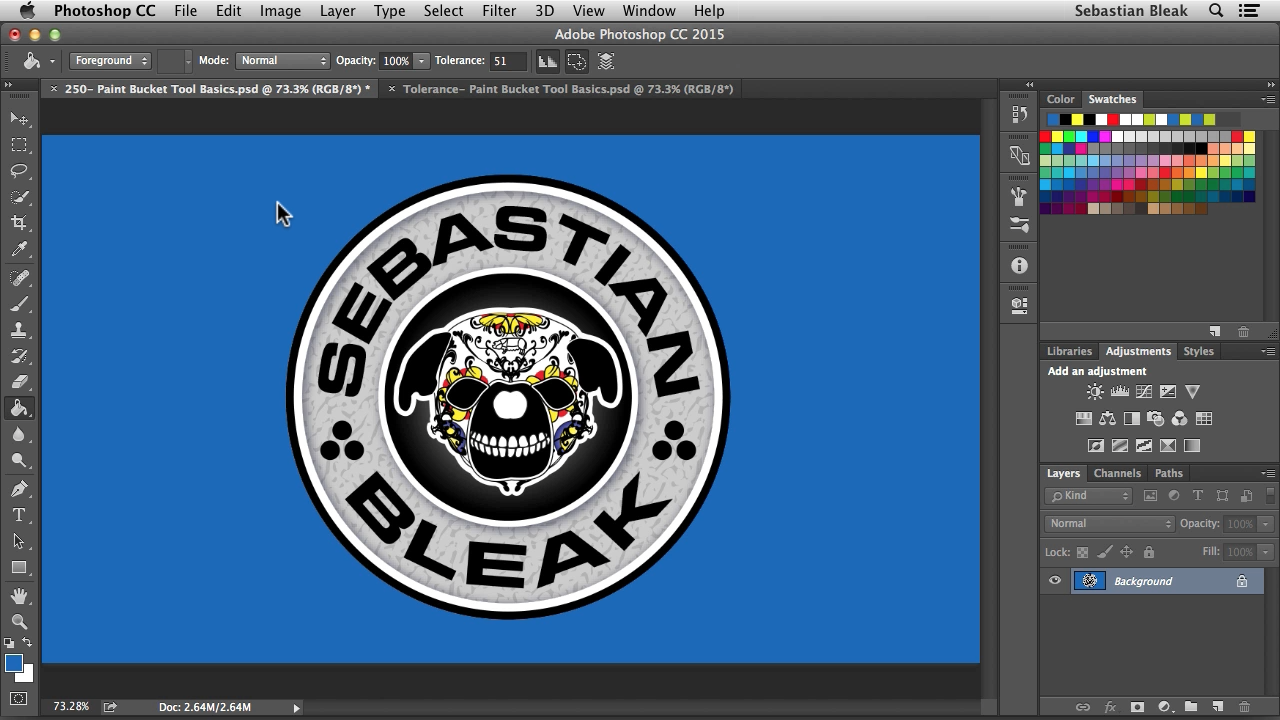
Task: Toggle lock all
Action: [1148, 552]
